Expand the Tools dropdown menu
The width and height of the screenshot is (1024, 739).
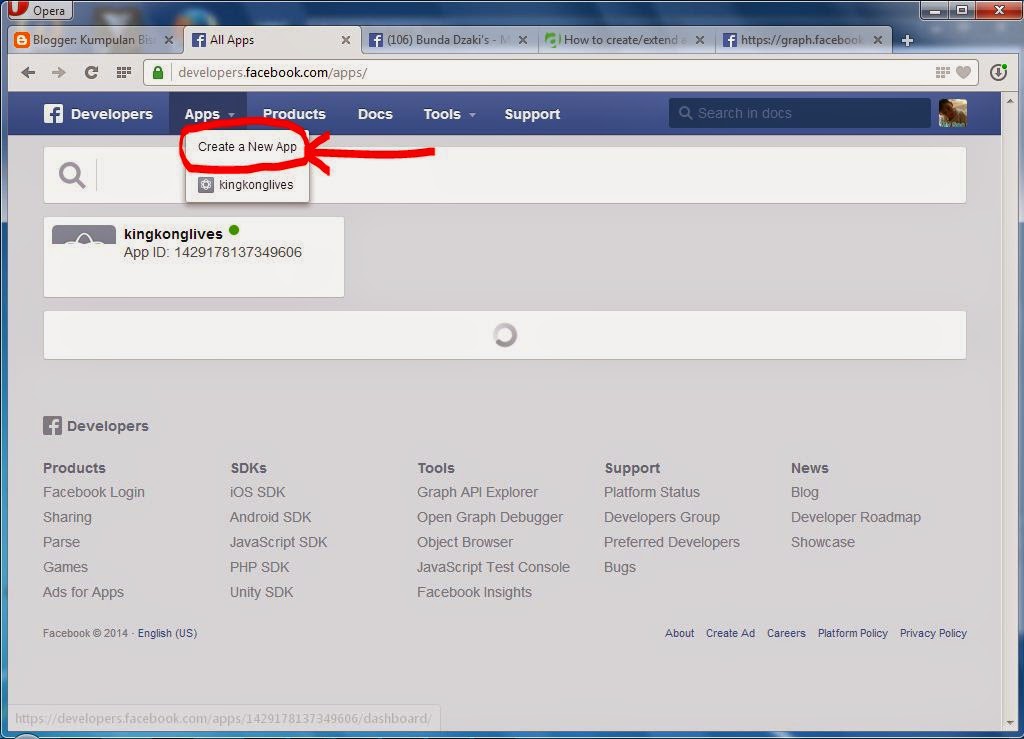coord(449,114)
